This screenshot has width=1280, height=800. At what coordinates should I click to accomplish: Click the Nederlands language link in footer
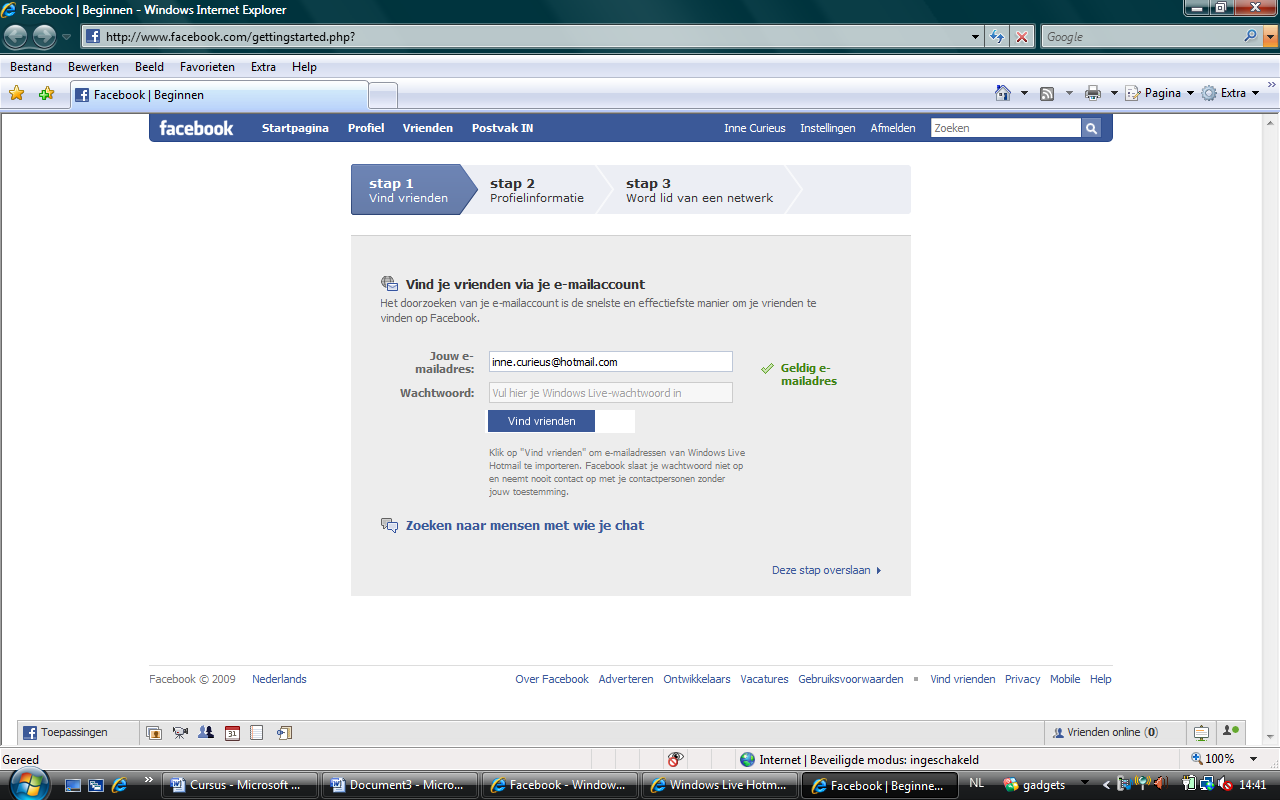click(x=279, y=679)
